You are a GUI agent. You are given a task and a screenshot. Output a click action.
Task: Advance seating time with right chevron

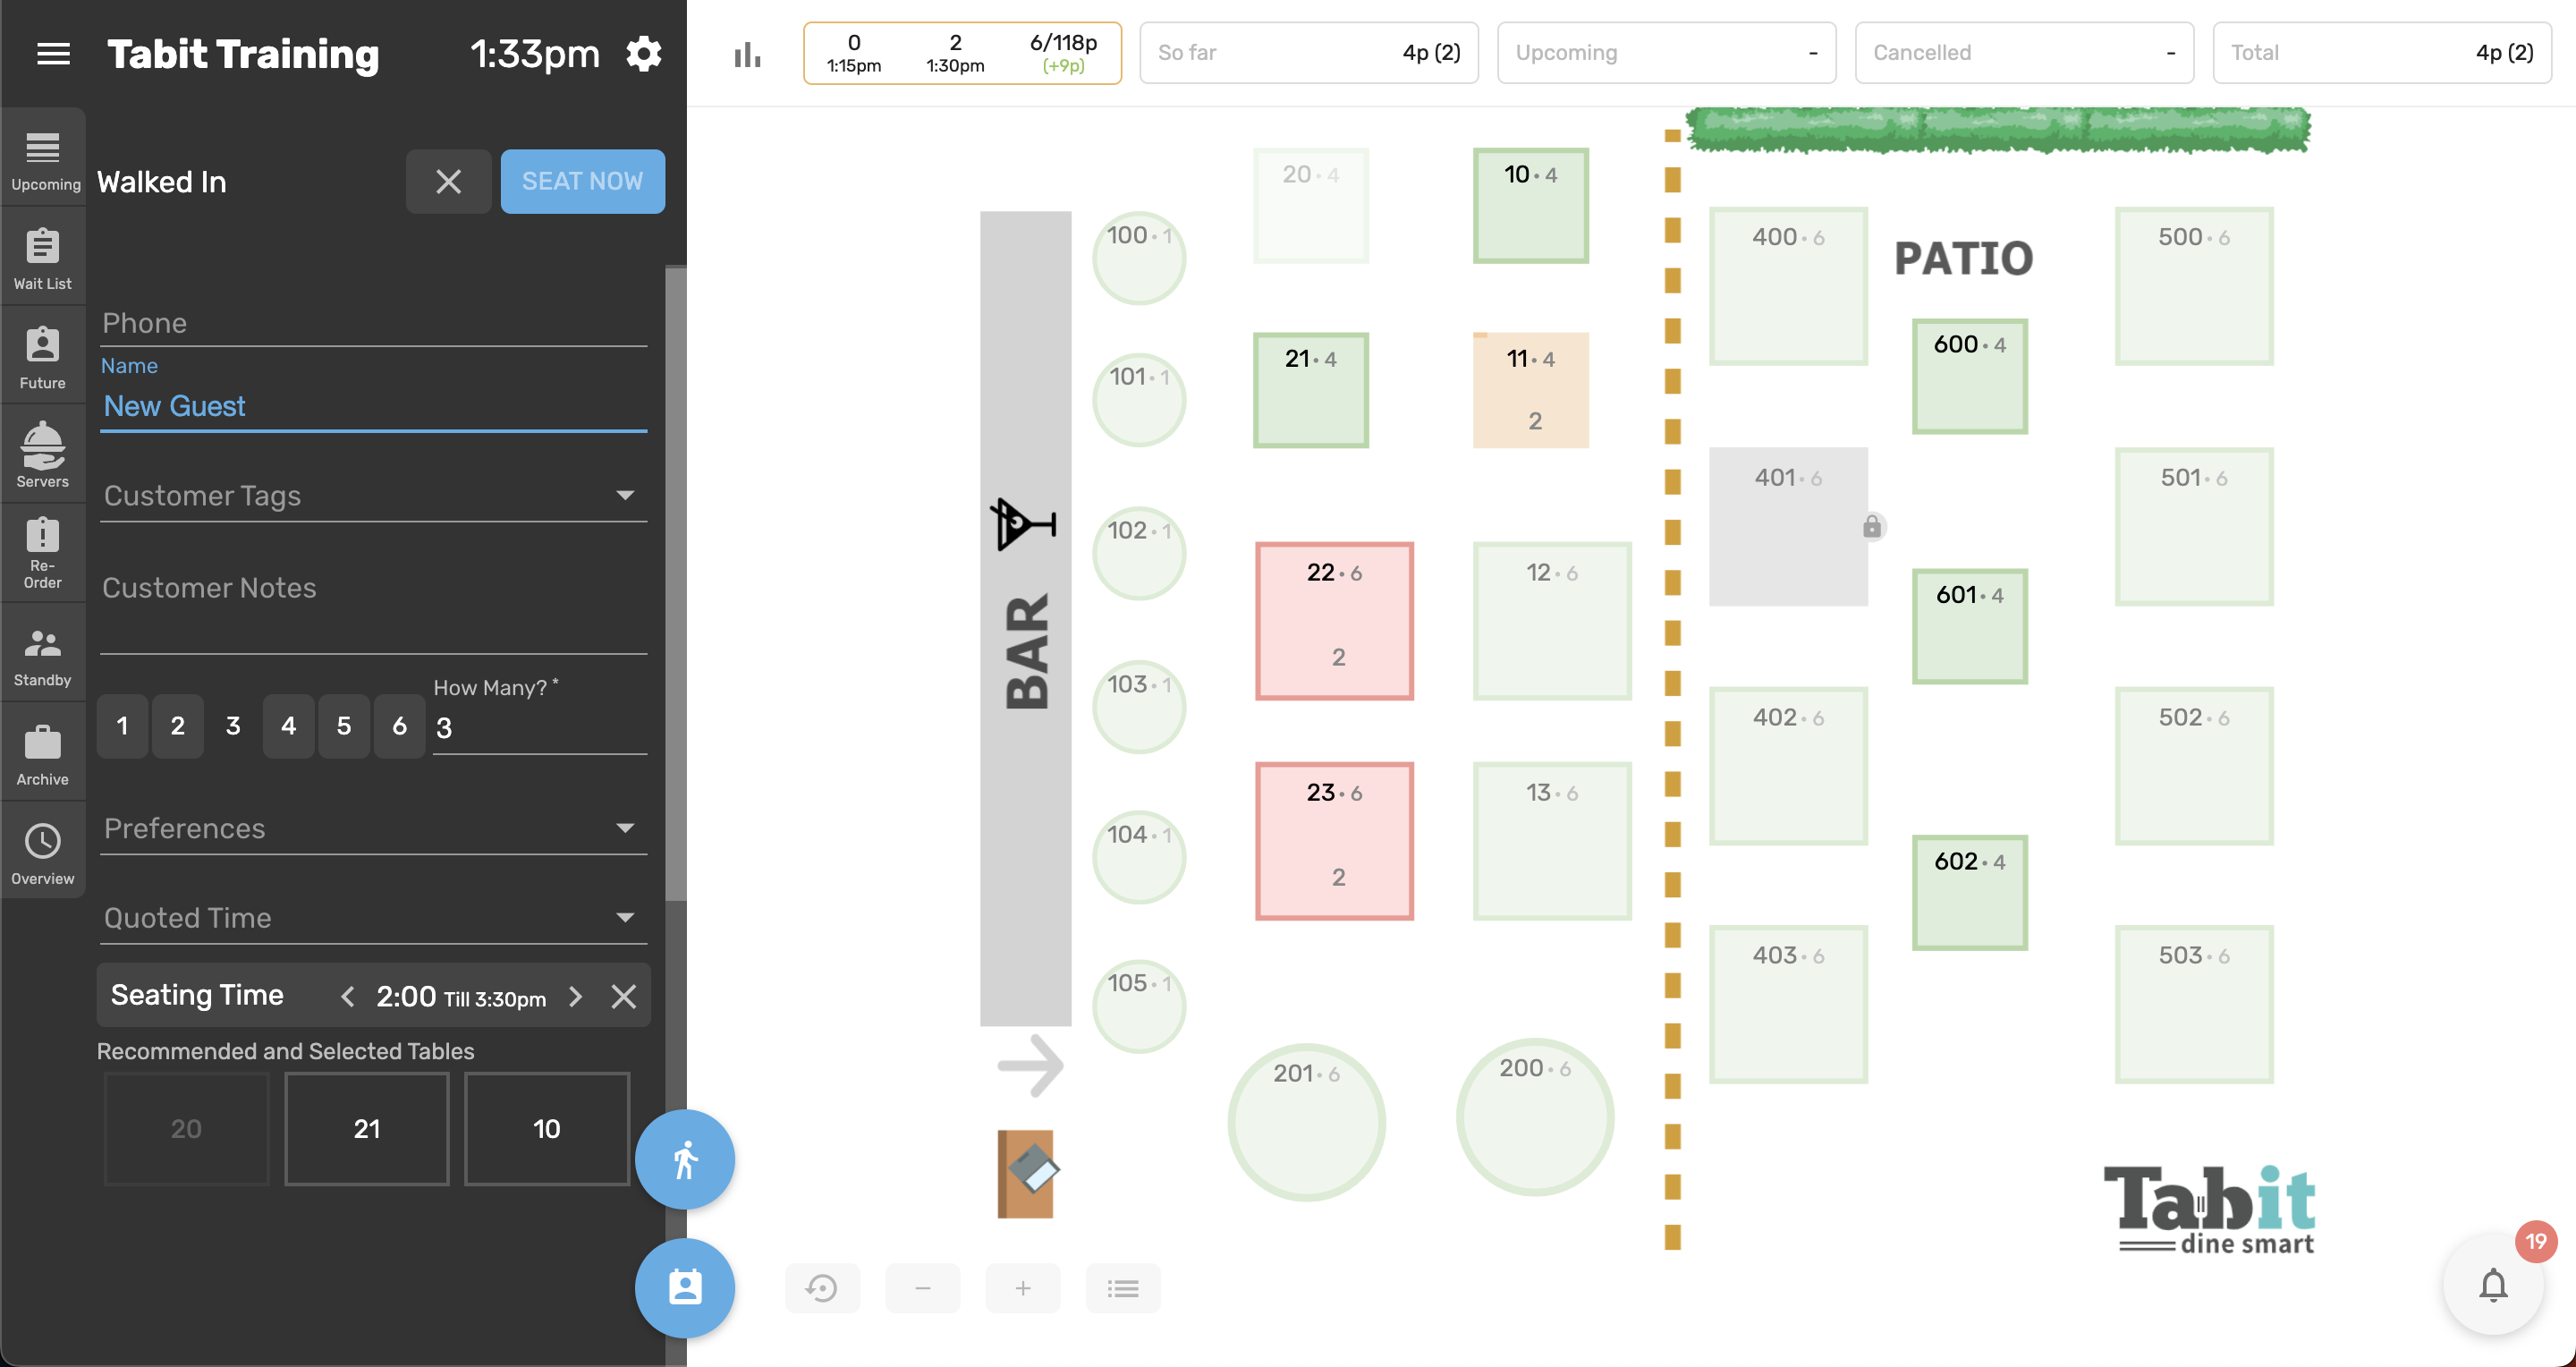coord(575,996)
